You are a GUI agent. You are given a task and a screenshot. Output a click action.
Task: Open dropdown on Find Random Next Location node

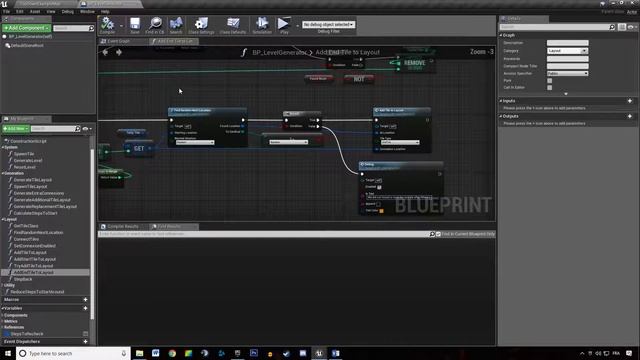click(195, 142)
